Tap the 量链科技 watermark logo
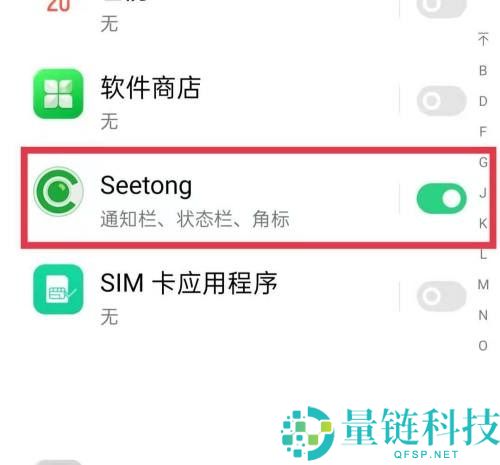This screenshot has width=500, height=465. (x=389, y=433)
